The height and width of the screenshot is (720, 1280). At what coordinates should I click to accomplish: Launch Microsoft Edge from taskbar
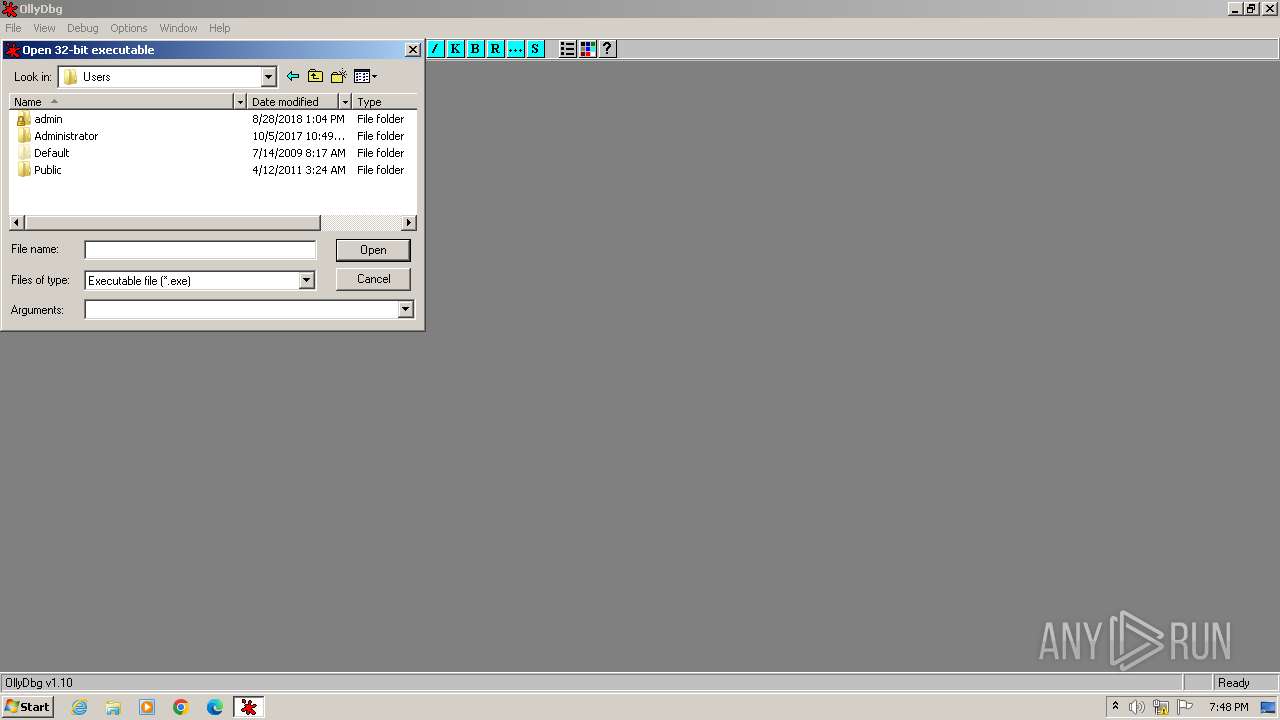coord(215,707)
